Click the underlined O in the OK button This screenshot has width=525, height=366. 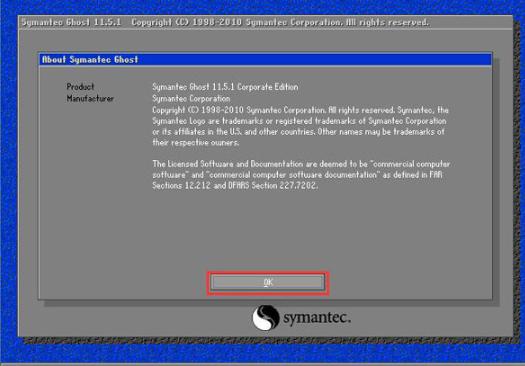tap(266, 283)
